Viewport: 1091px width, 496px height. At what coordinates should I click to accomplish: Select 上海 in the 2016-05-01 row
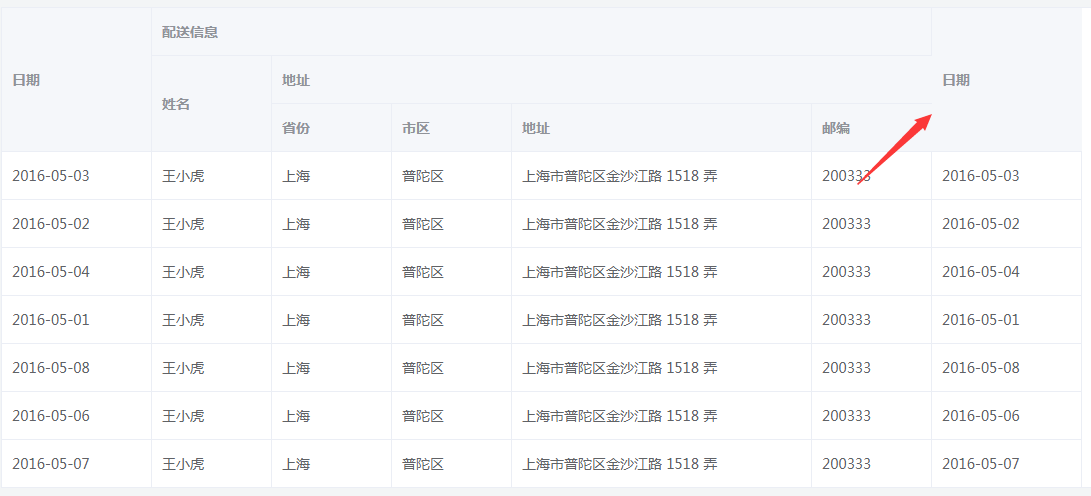[x=296, y=320]
